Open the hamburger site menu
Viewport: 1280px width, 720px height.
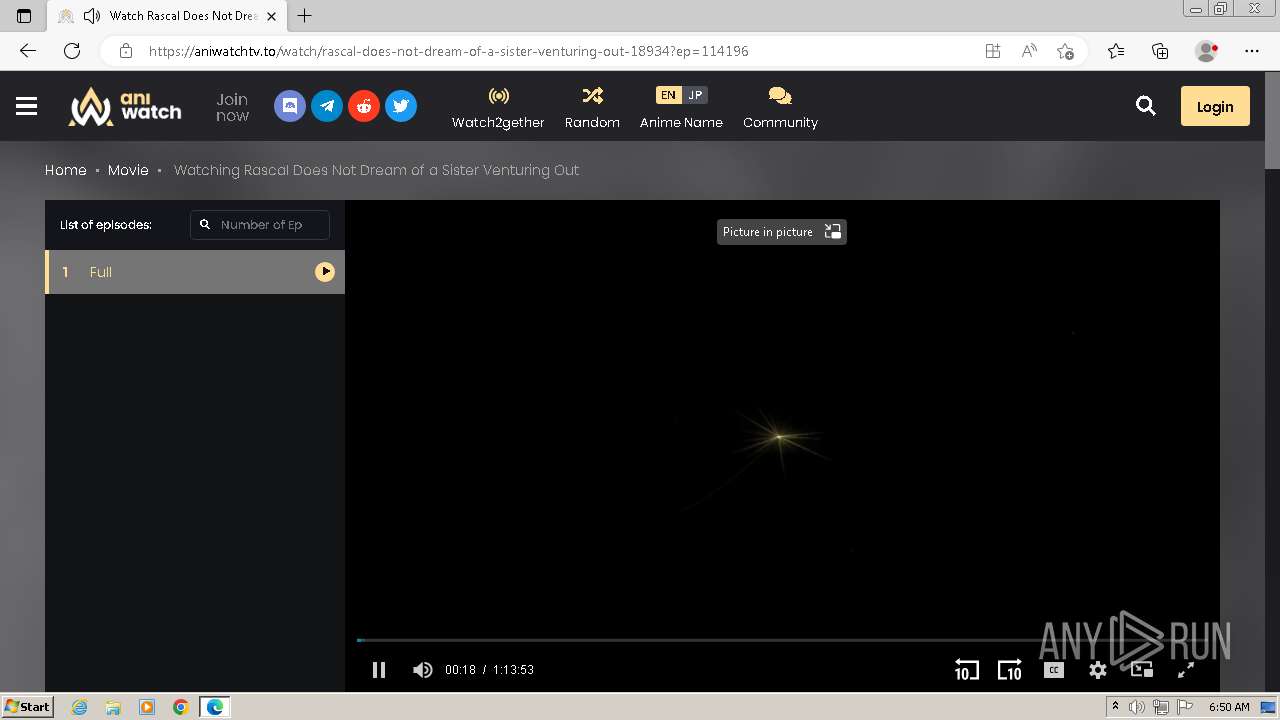27,106
